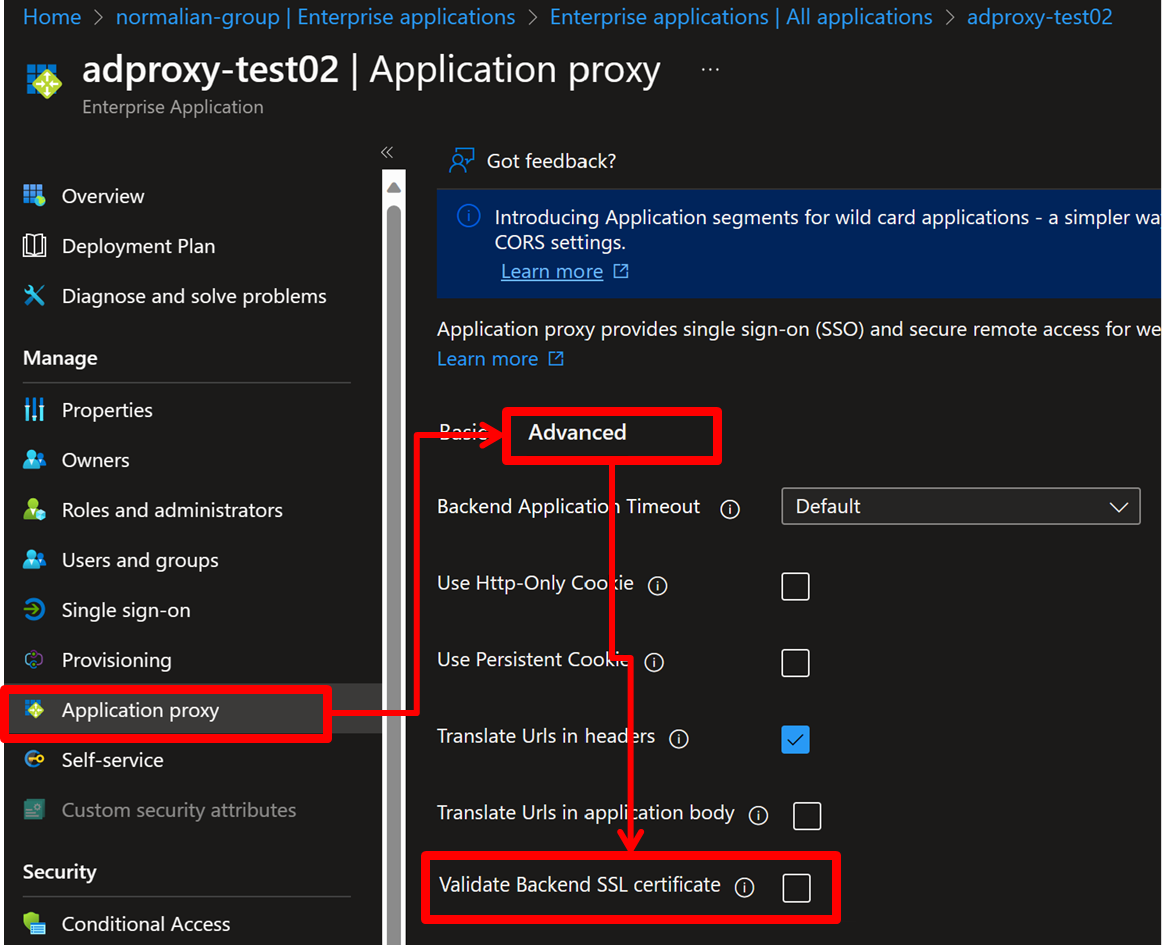Collapse the sidebar with double chevron
This screenshot has width=1162, height=945.
387,152
